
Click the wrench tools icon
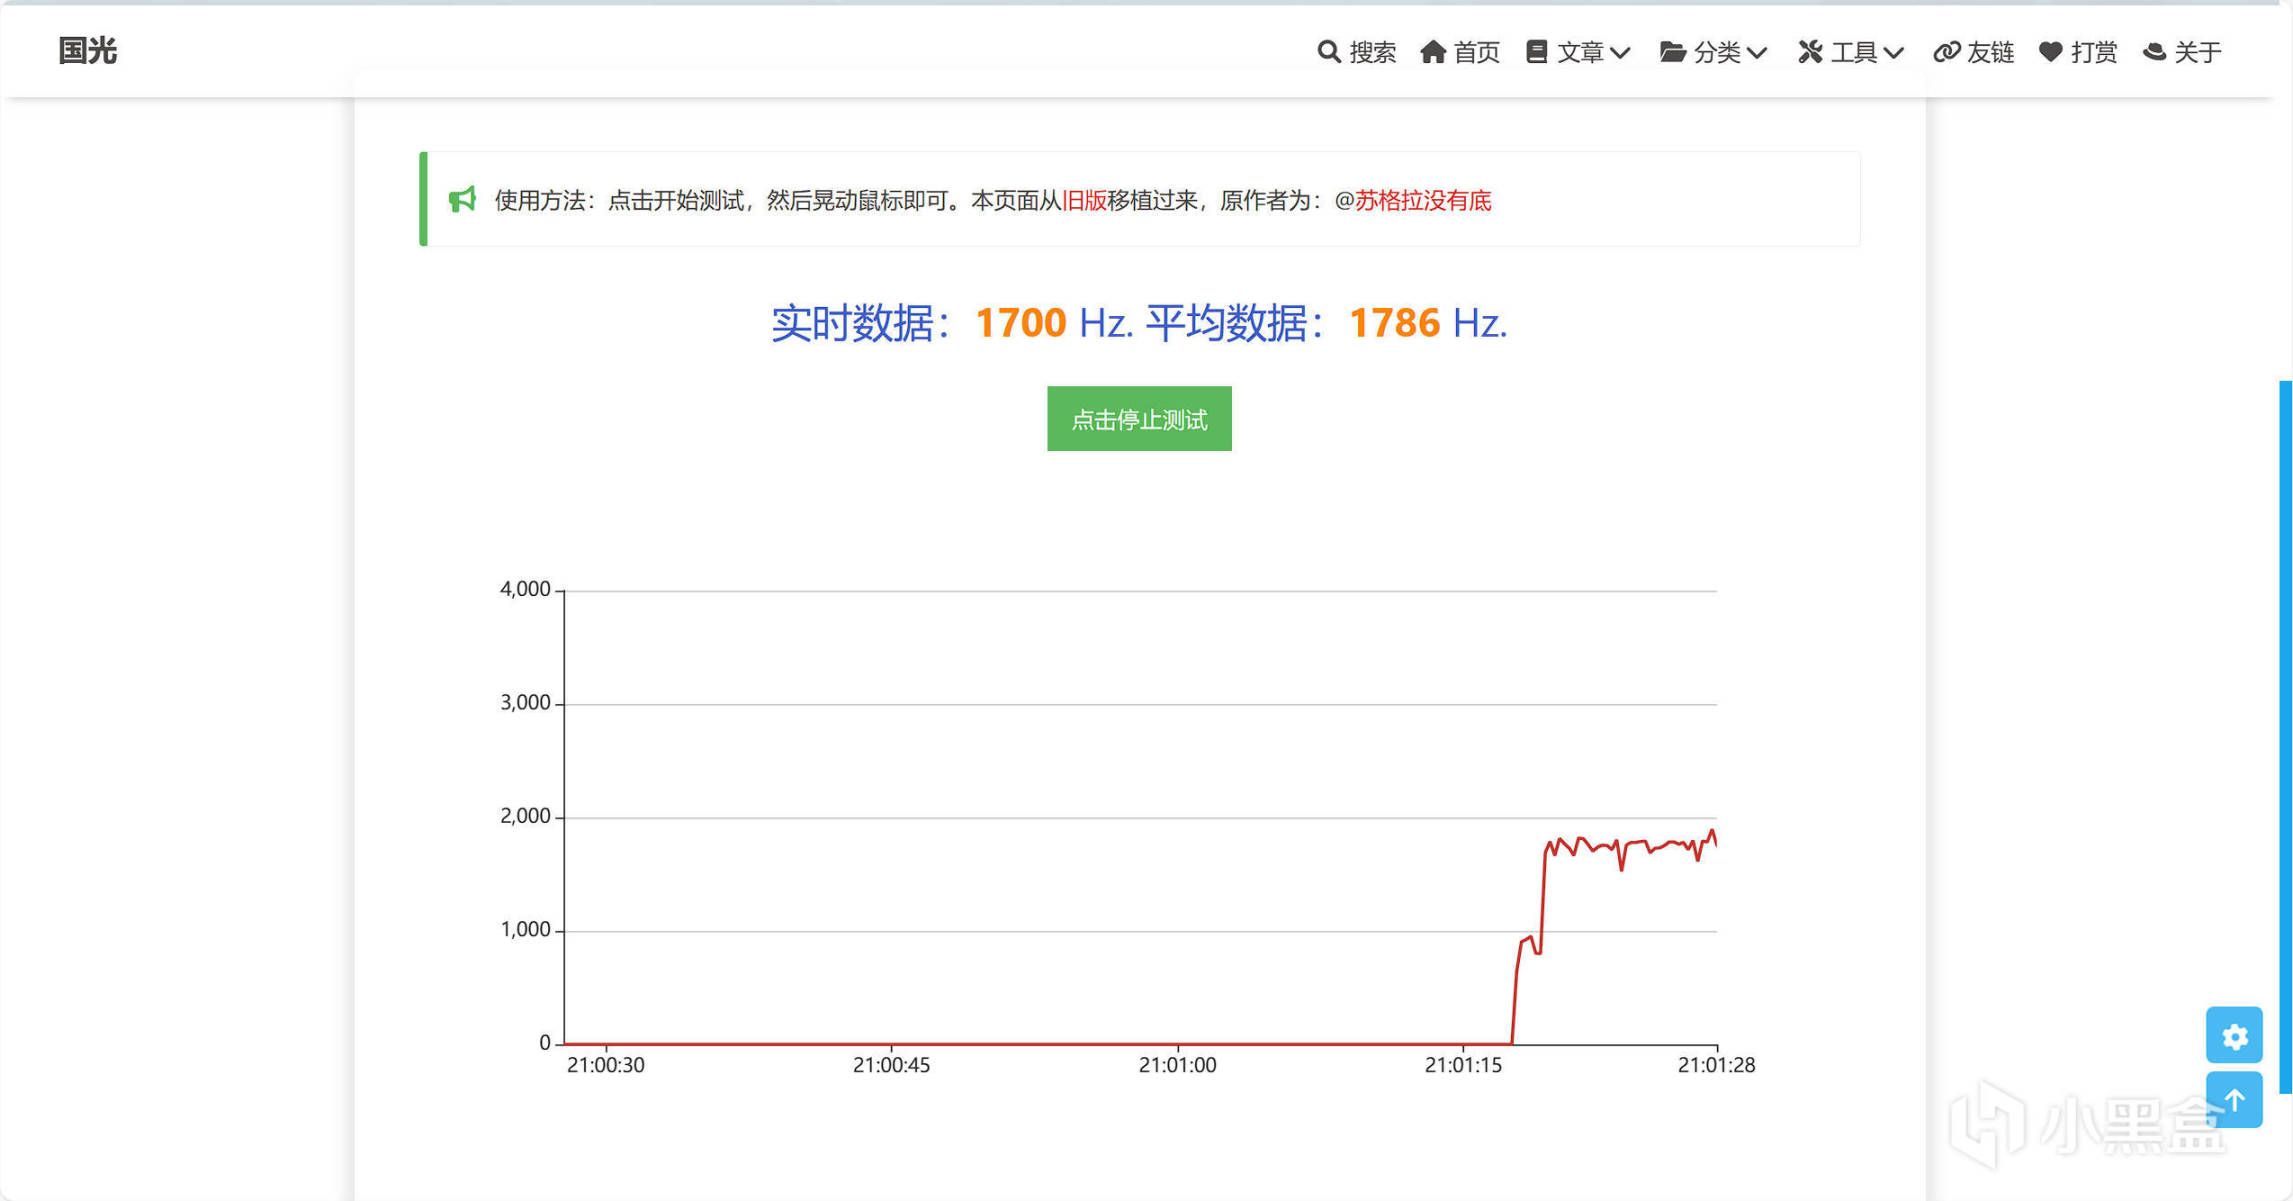1809,51
